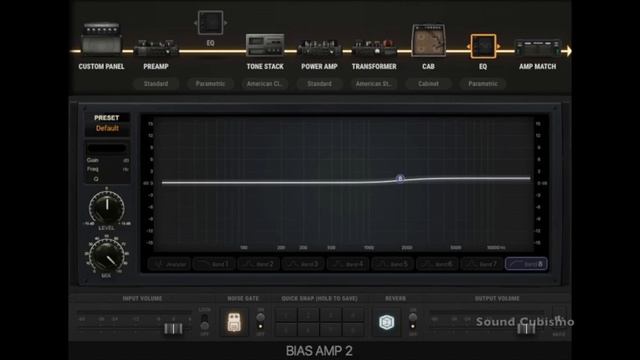Select the Preamp module icon
This screenshot has width=640, height=360.
point(156,48)
